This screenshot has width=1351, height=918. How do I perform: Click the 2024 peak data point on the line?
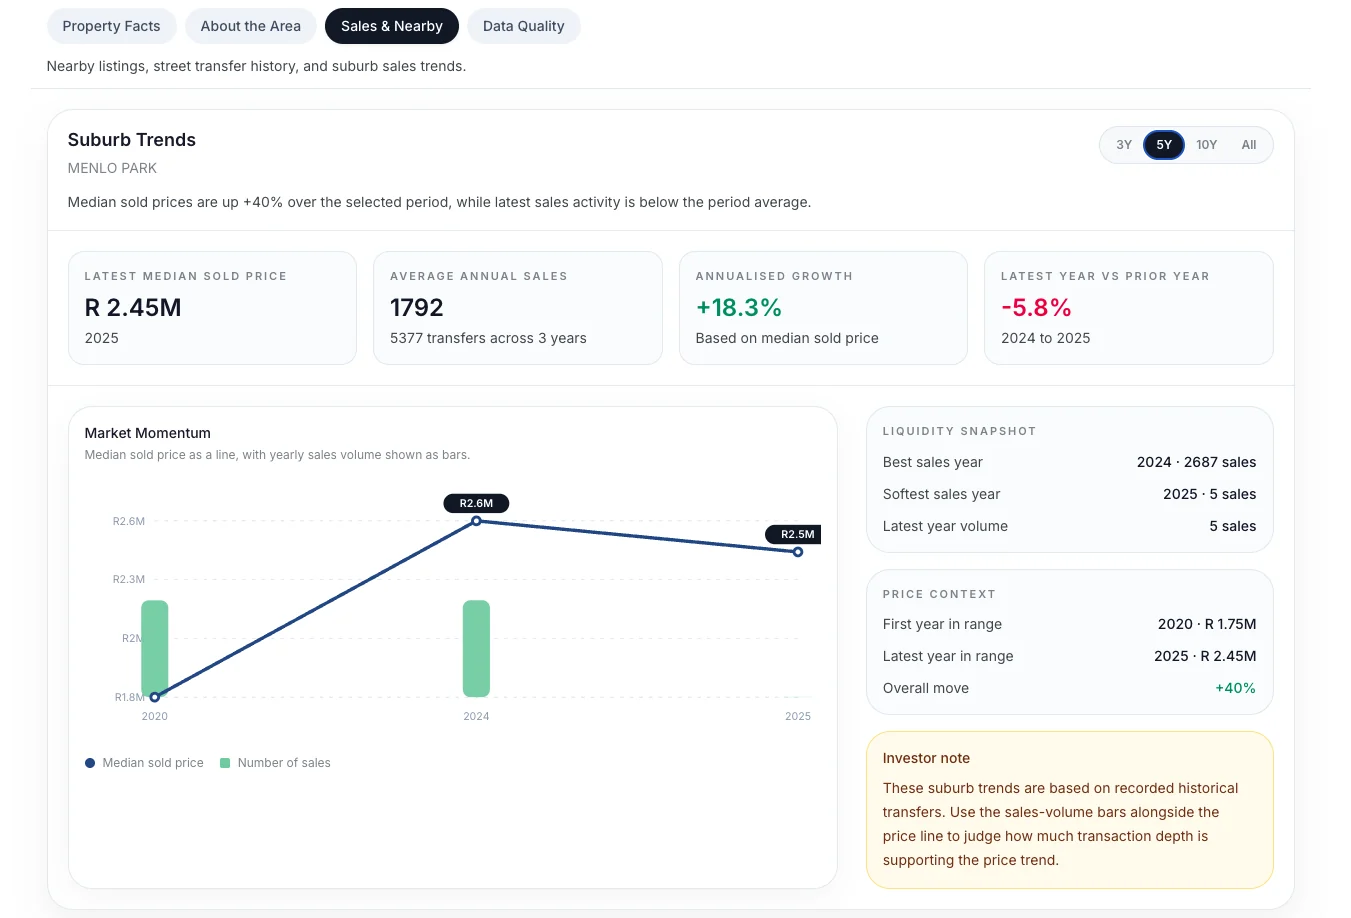[x=476, y=521]
